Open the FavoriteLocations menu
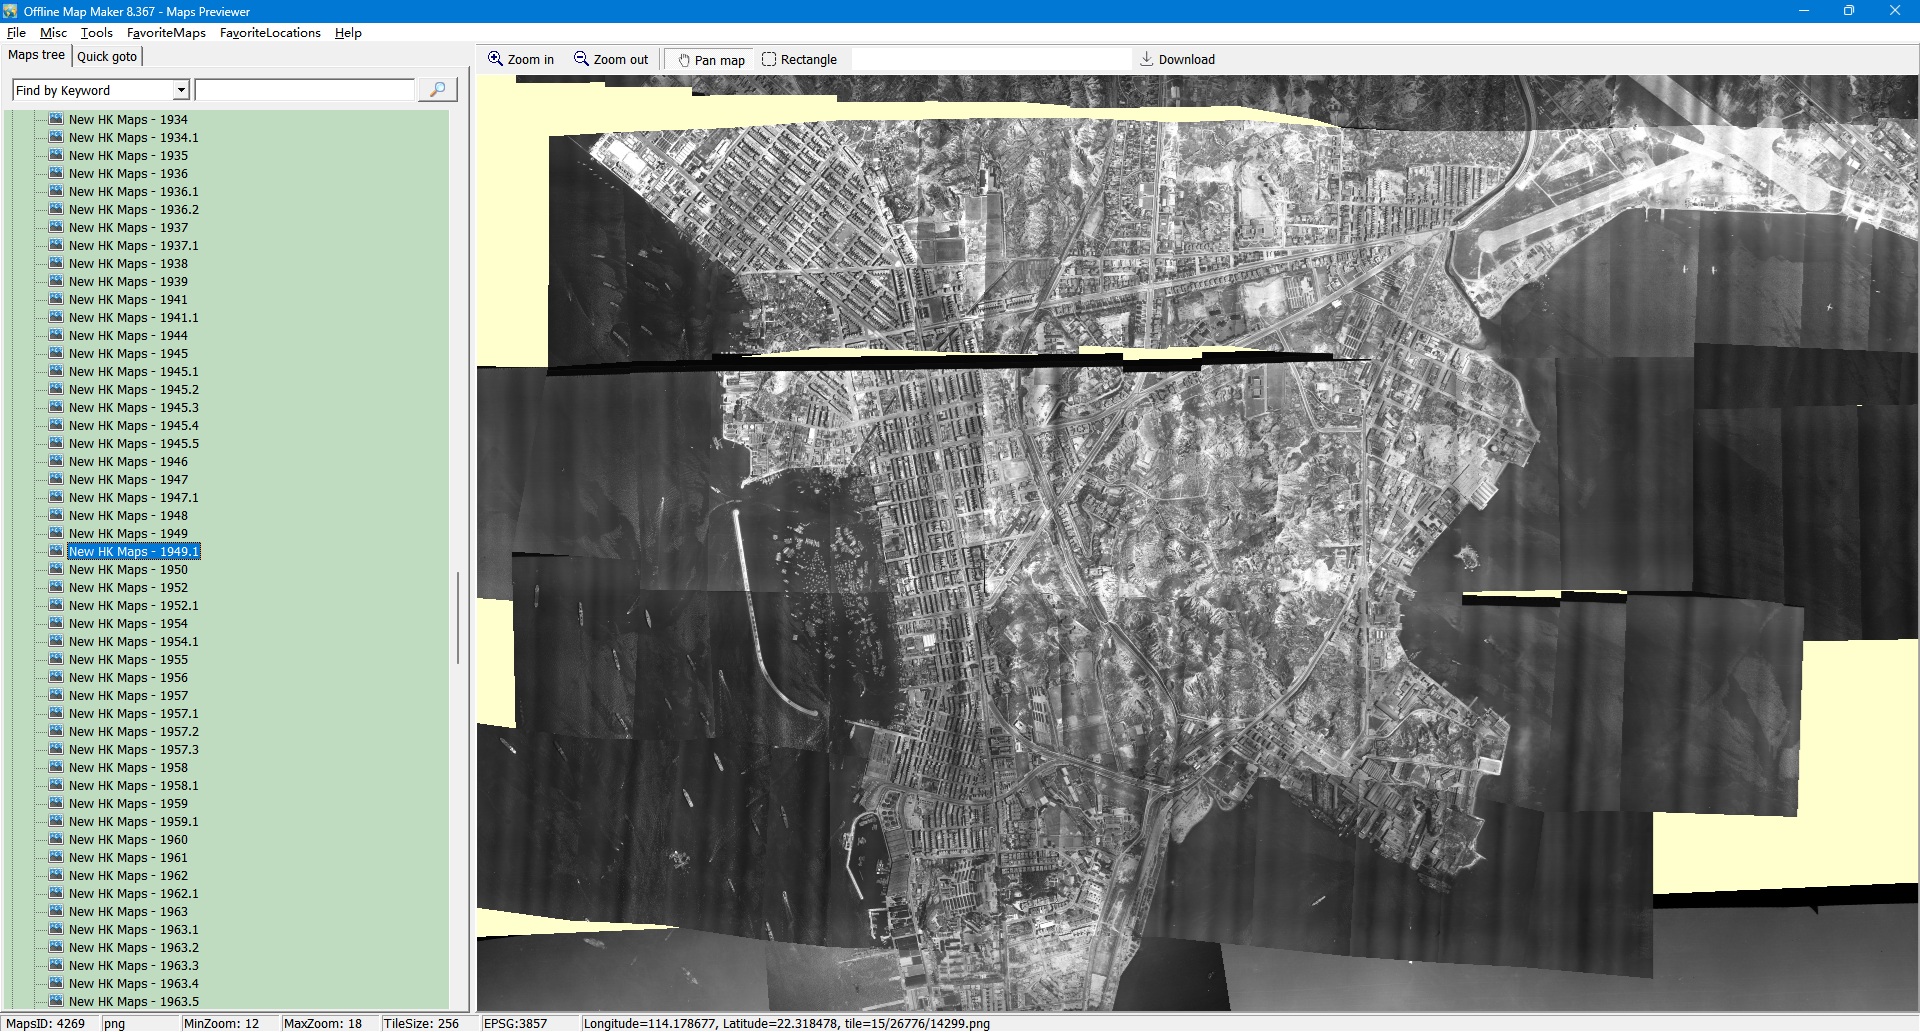 coord(270,33)
